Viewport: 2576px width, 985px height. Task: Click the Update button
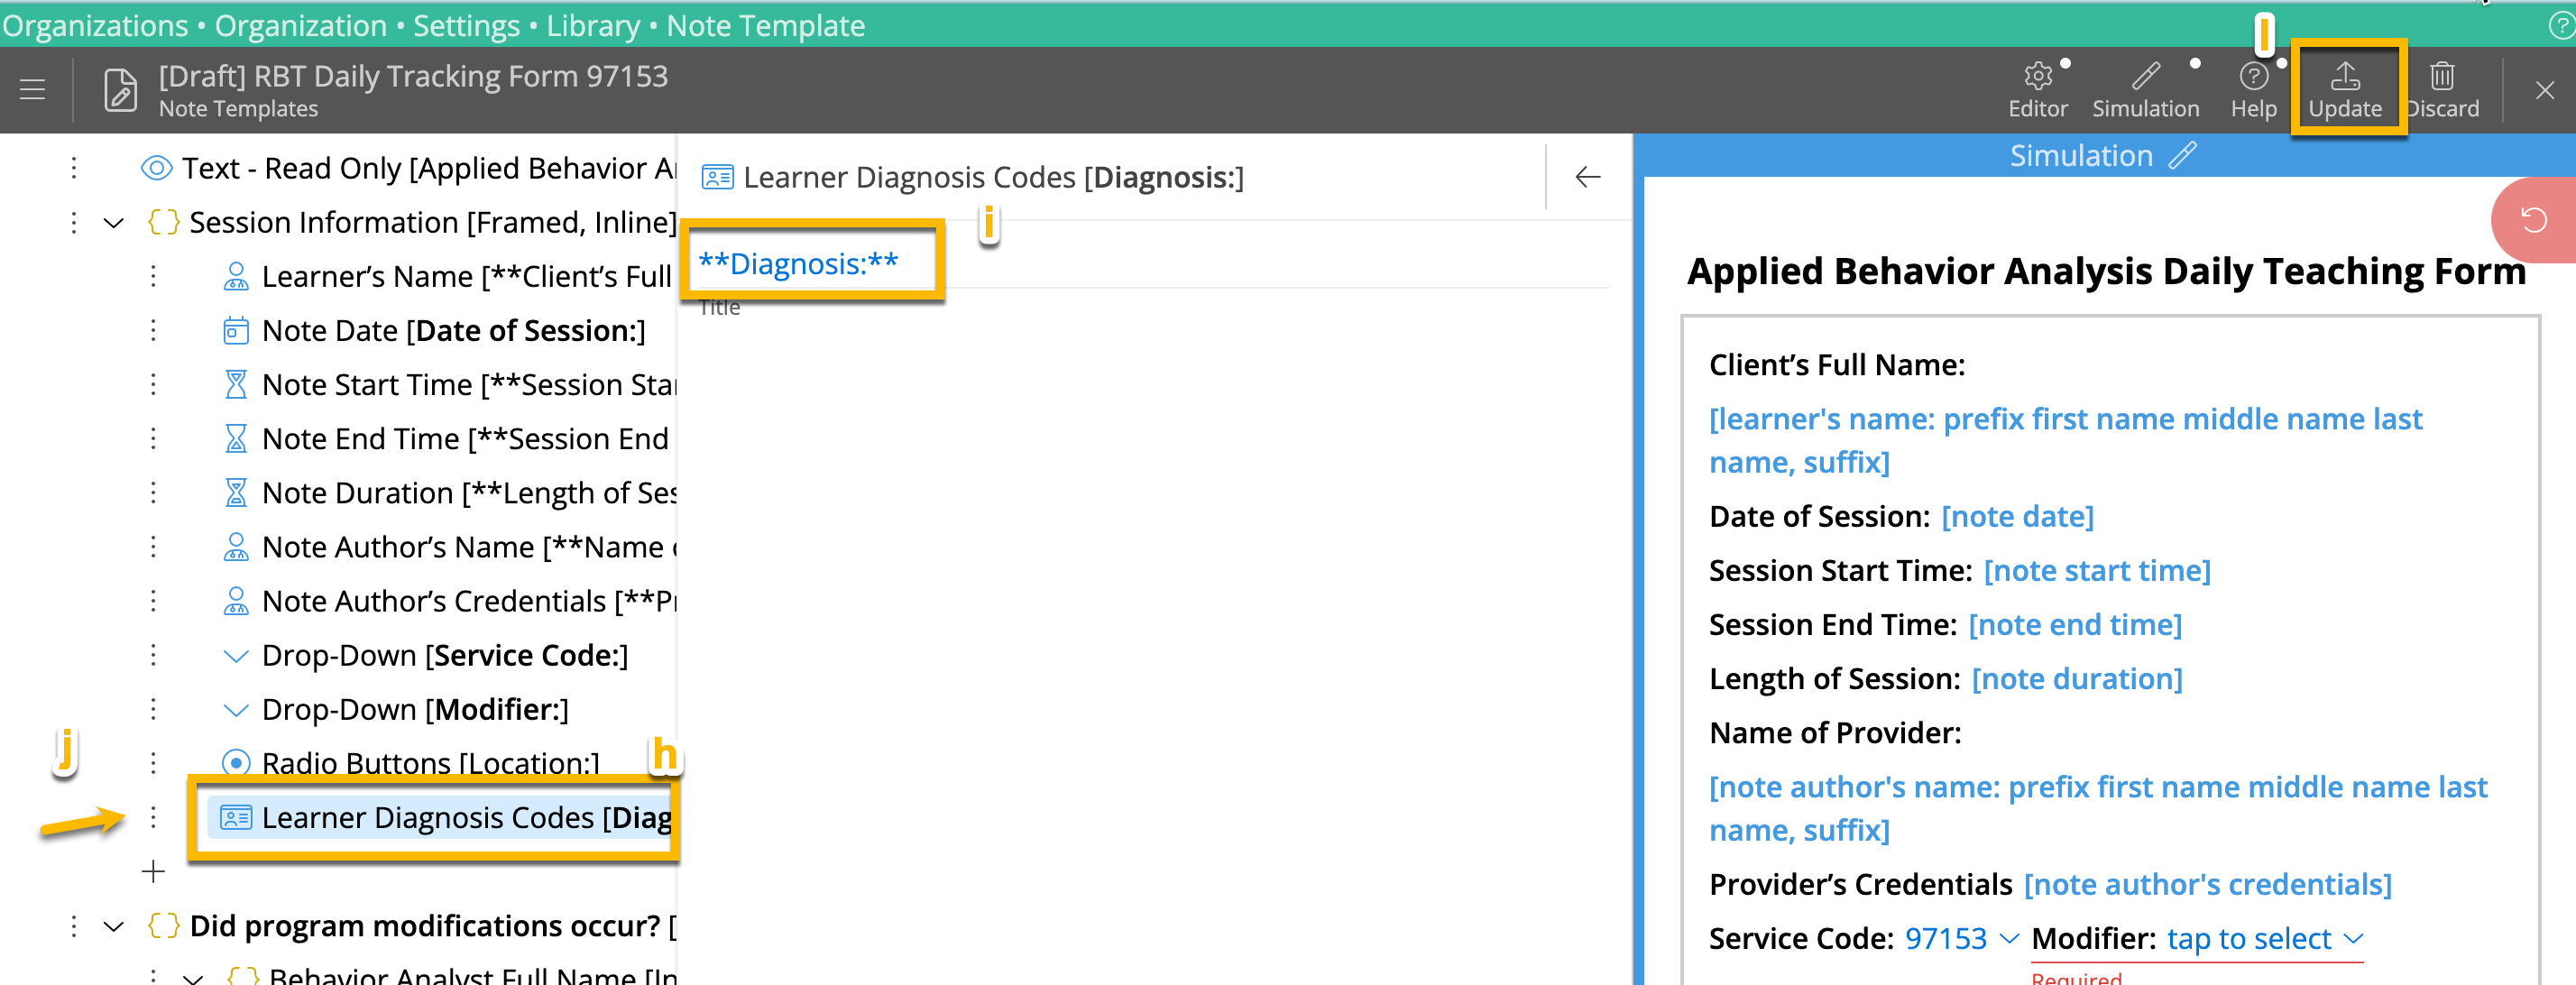[2347, 88]
